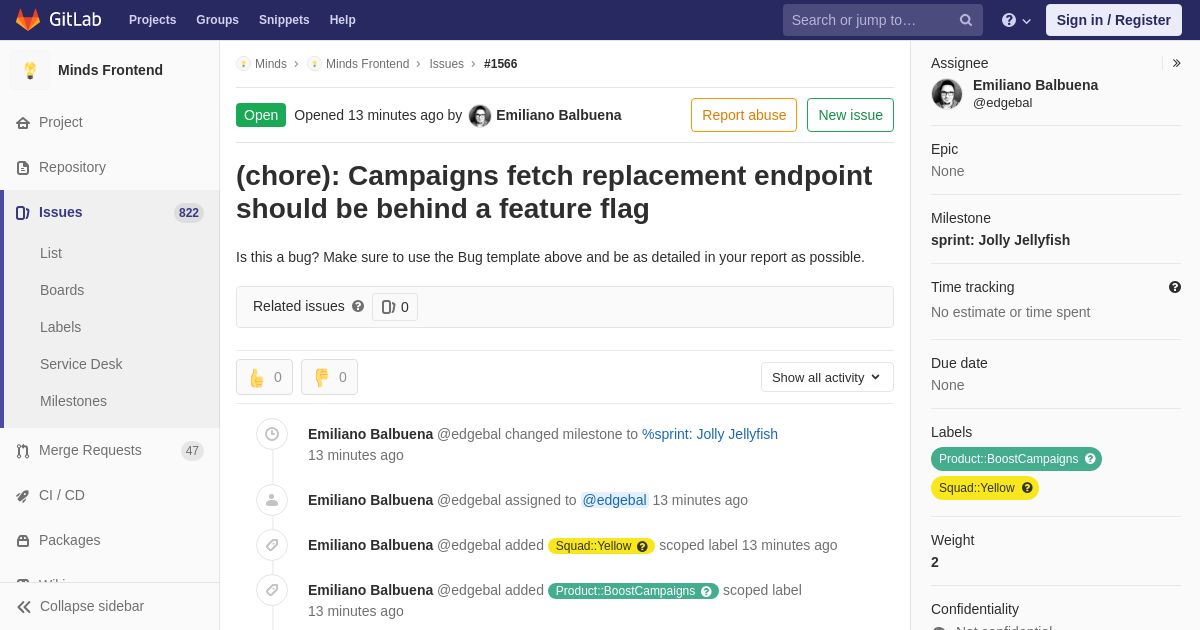Click the CI / CD rocket icon
The image size is (1200, 630).
coord(23,496)
